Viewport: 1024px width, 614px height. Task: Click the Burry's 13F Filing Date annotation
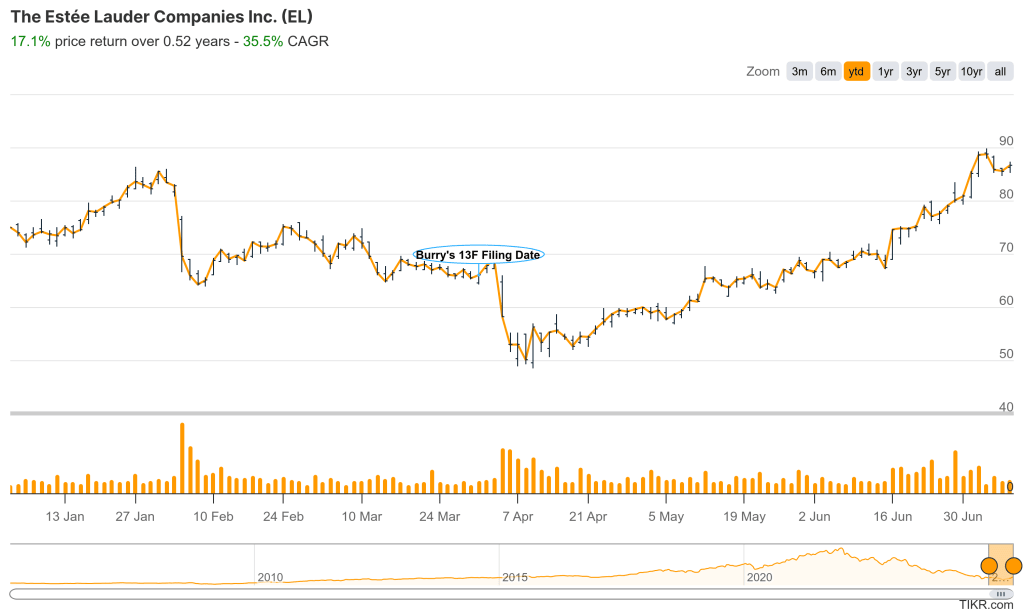(478, 255)
